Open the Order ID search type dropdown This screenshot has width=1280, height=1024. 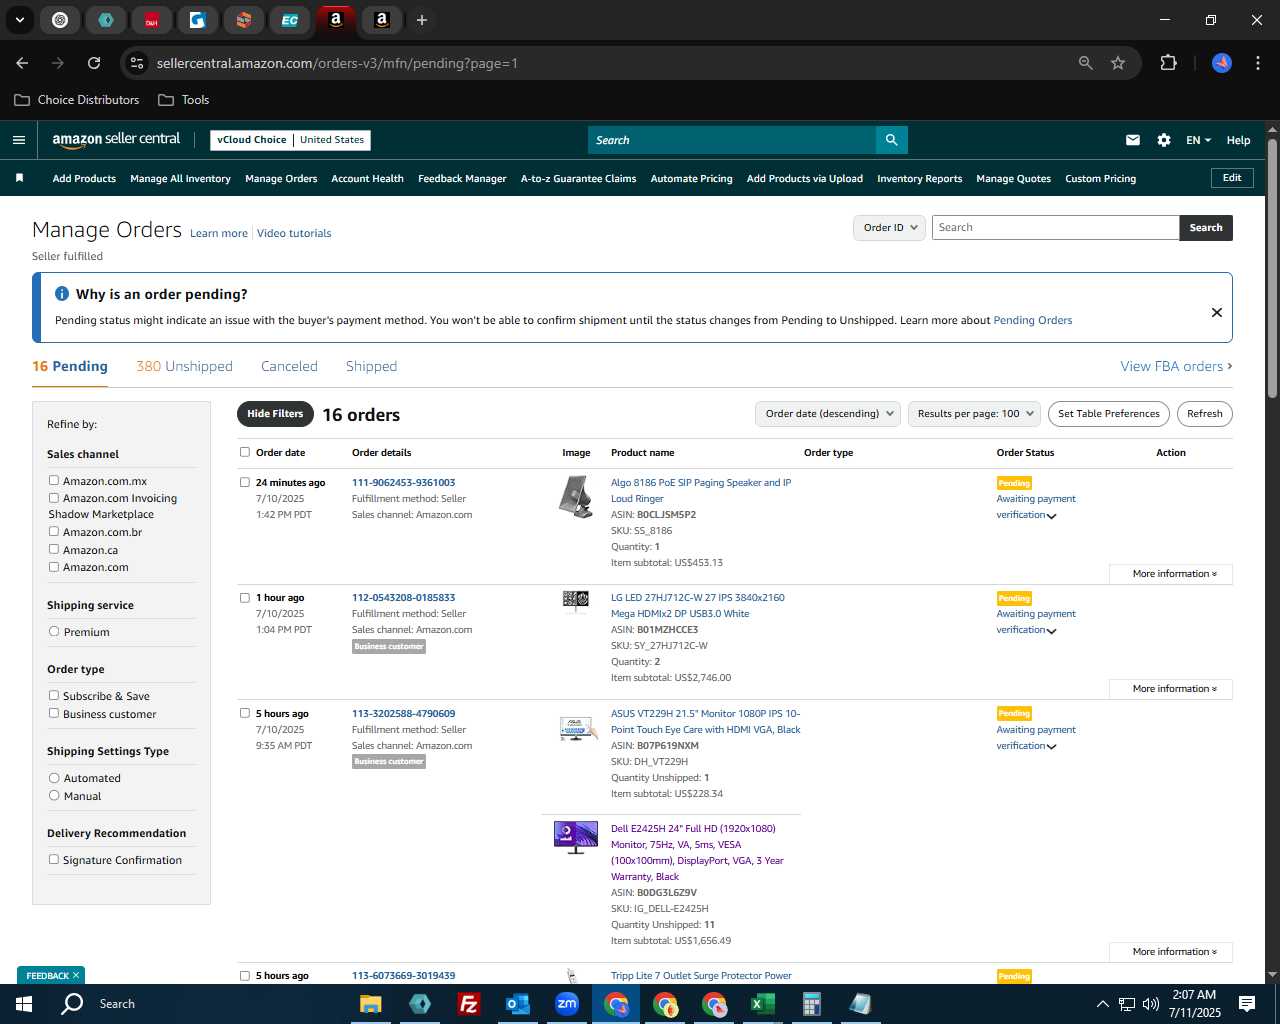890,228
